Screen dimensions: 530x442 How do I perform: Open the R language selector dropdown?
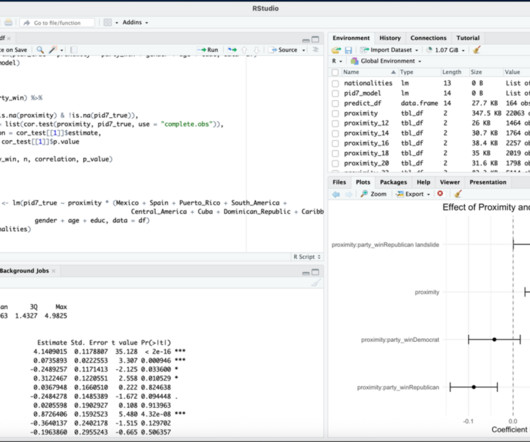pyautogui.click(x=337, y=61)
